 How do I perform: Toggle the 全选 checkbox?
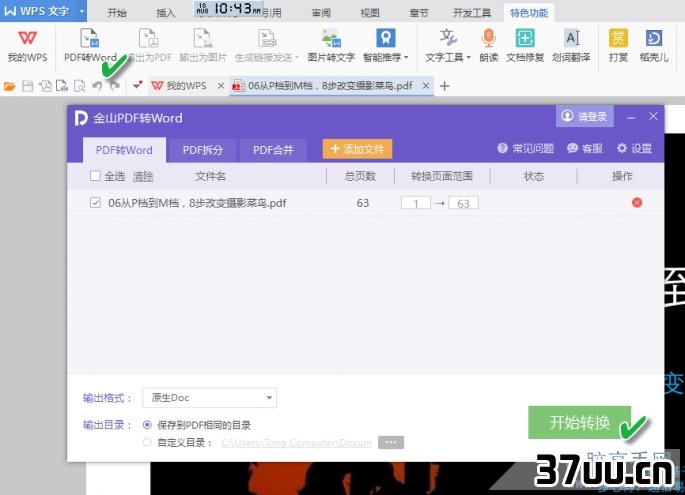95,176
